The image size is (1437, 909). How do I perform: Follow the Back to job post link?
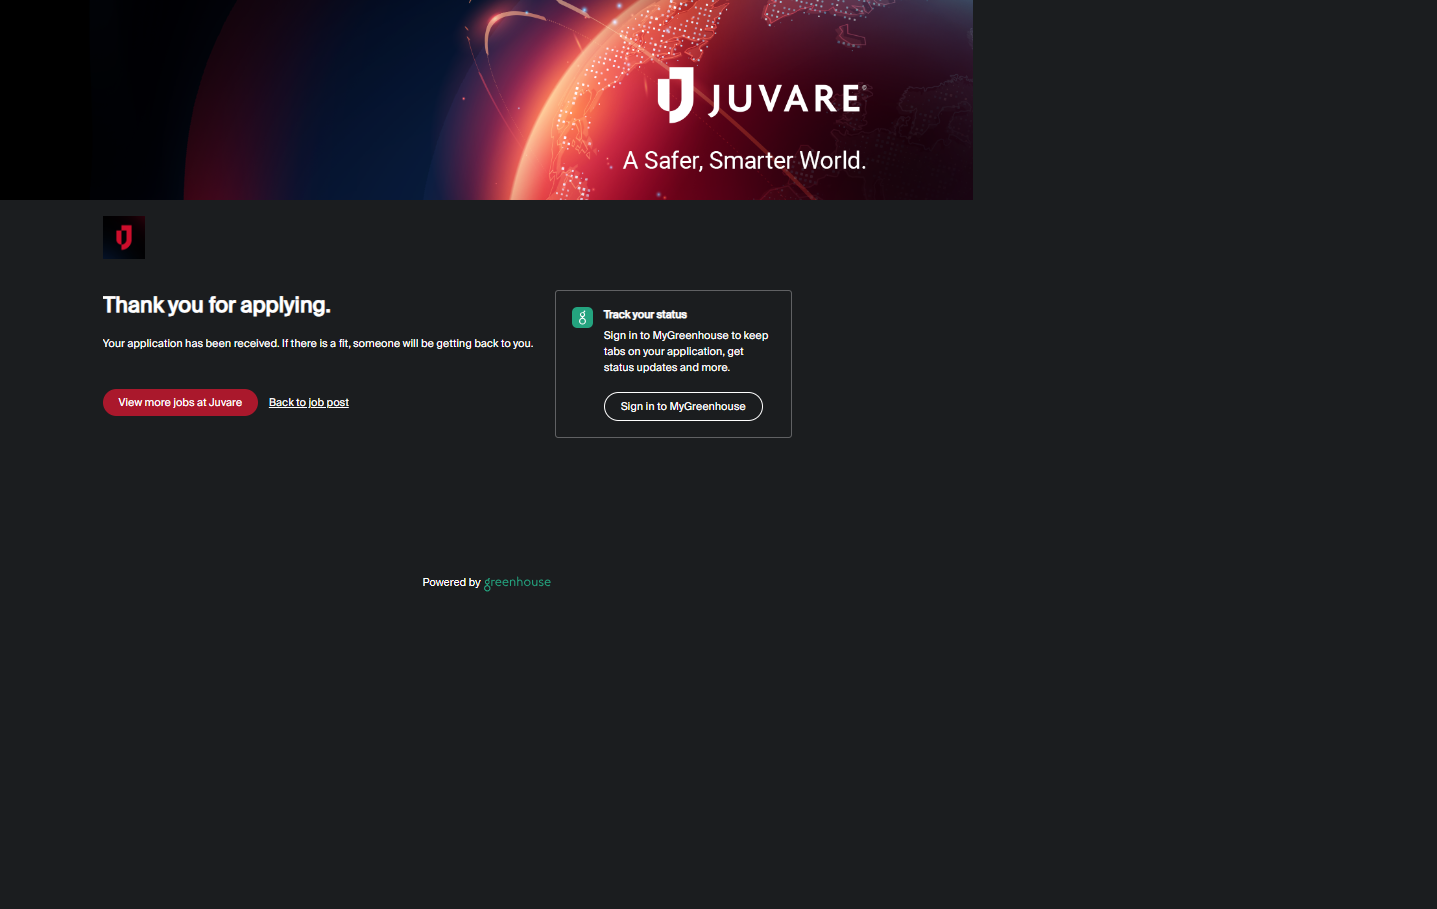pyautogui.click(x=308, y=403)
